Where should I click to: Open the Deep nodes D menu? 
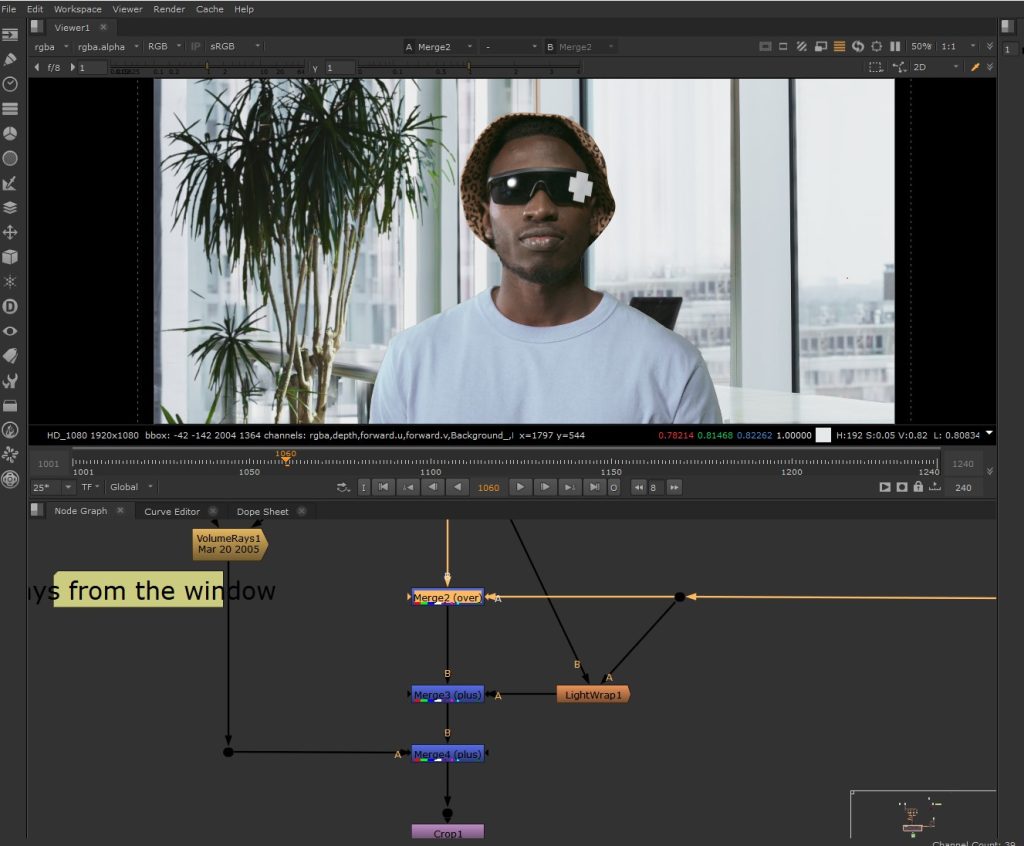(10, 306)
